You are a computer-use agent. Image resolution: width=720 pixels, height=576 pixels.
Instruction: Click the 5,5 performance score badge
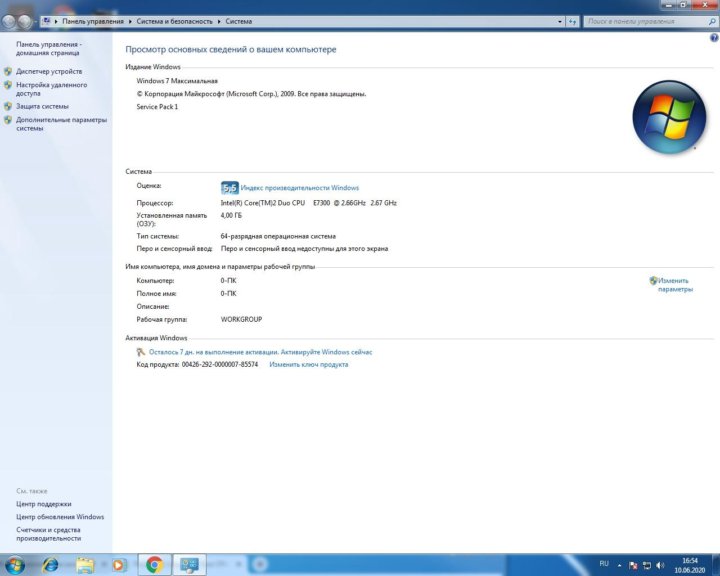point(230,188)
